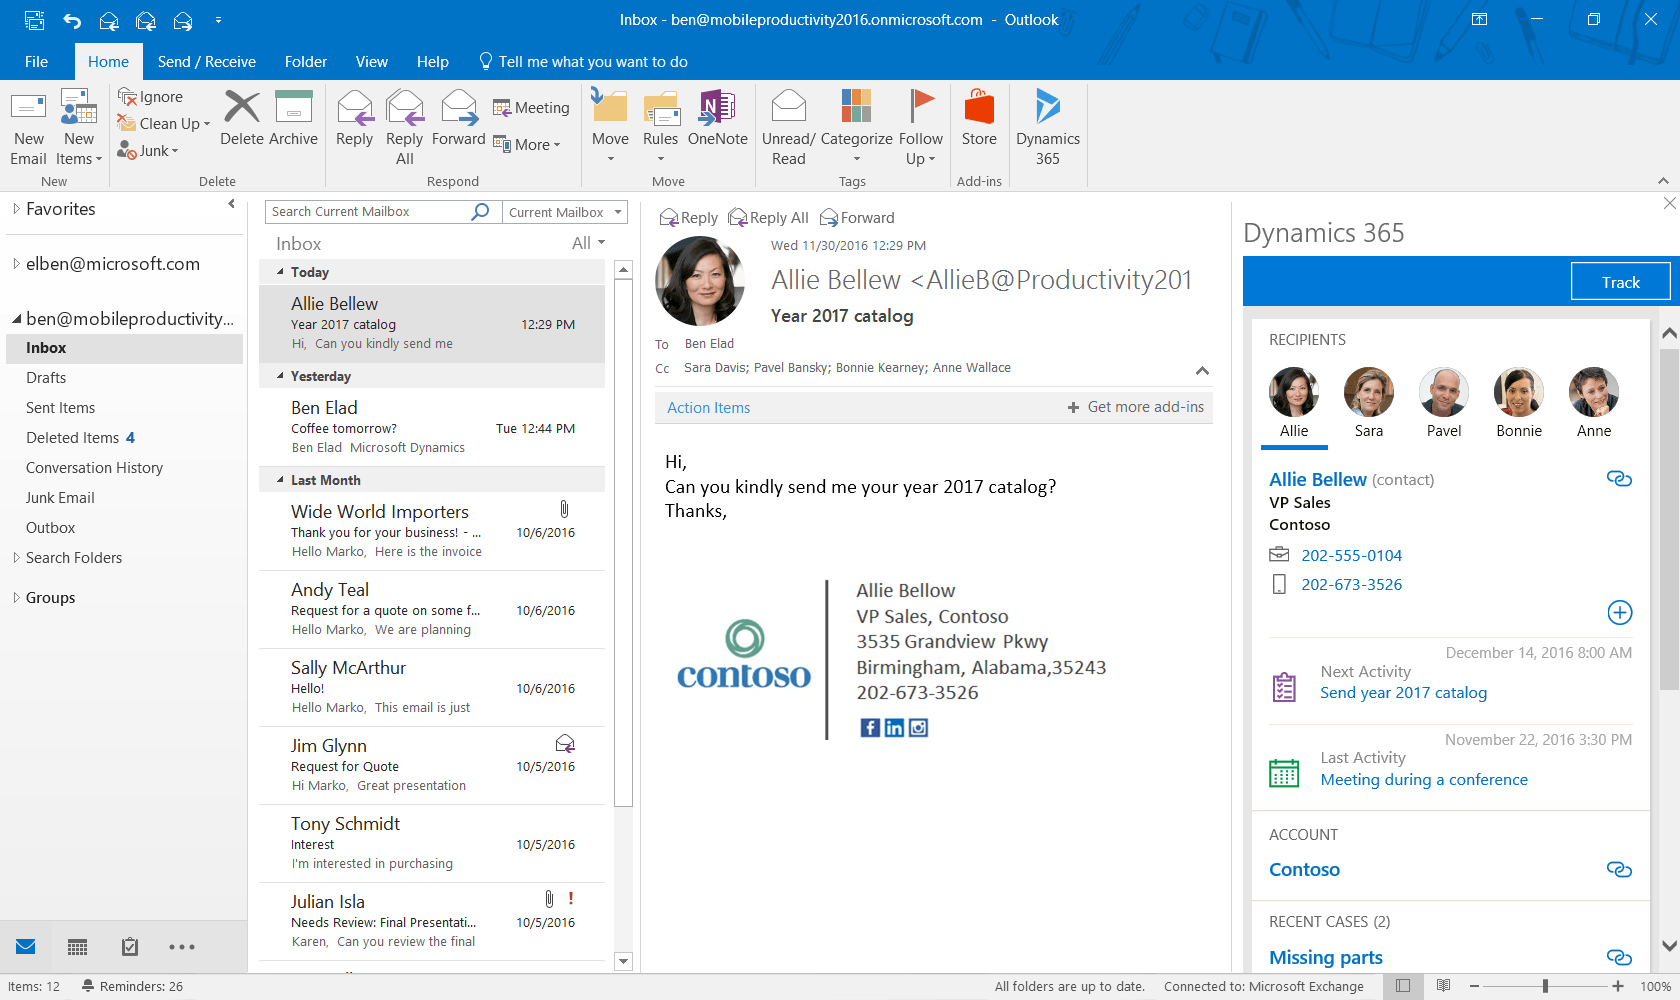
Task: Send message to OneNote
Action: 717,118
